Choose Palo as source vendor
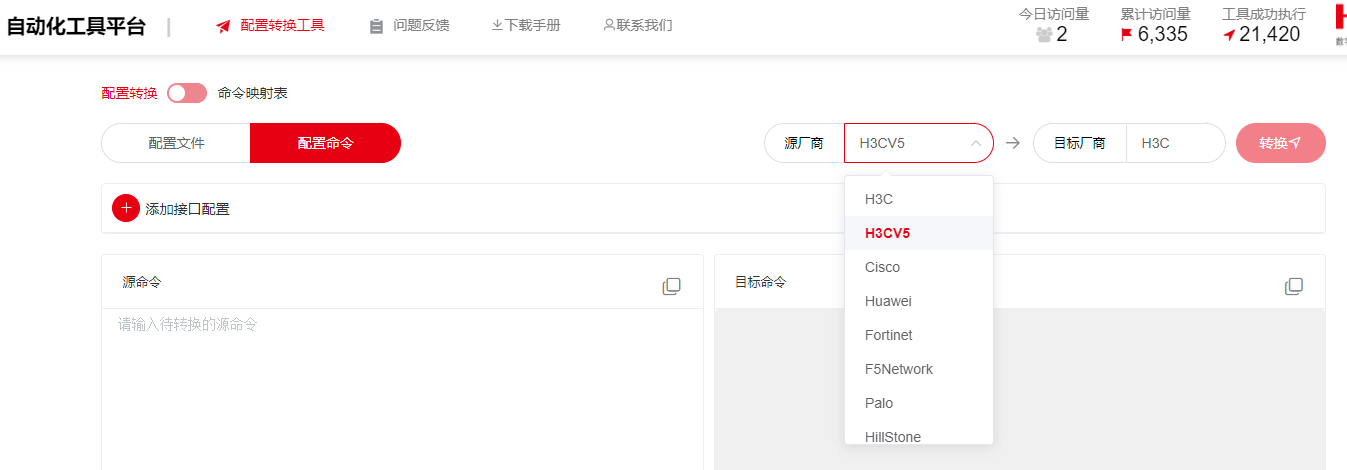1347x470 pixels. click(x=919, y=403)
